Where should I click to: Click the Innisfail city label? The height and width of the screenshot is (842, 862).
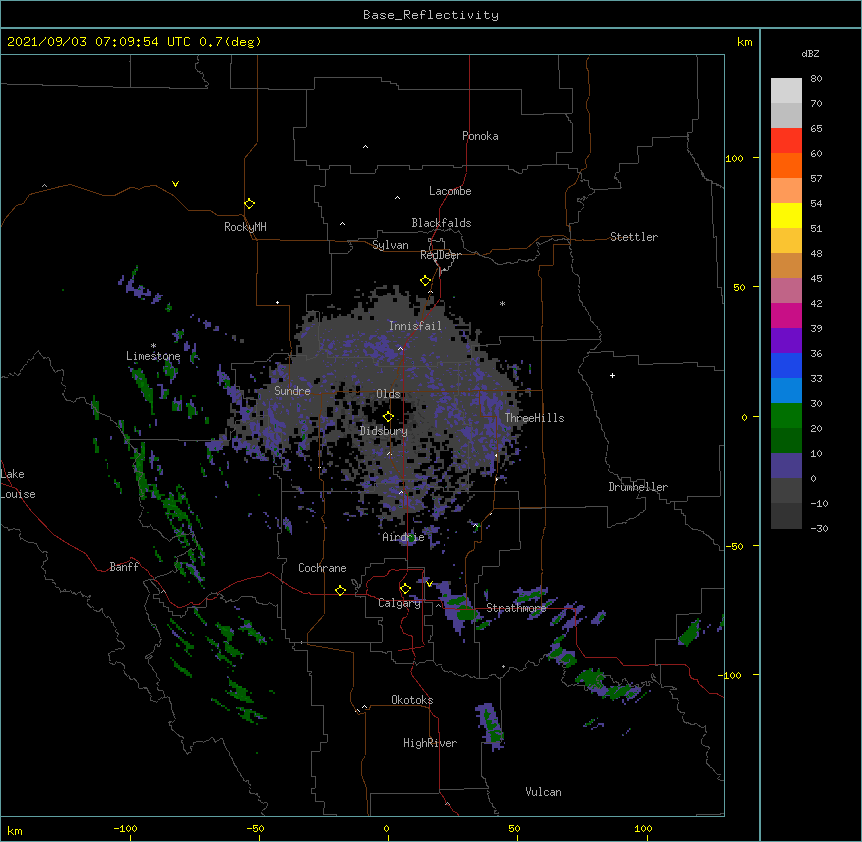[415, 326]
